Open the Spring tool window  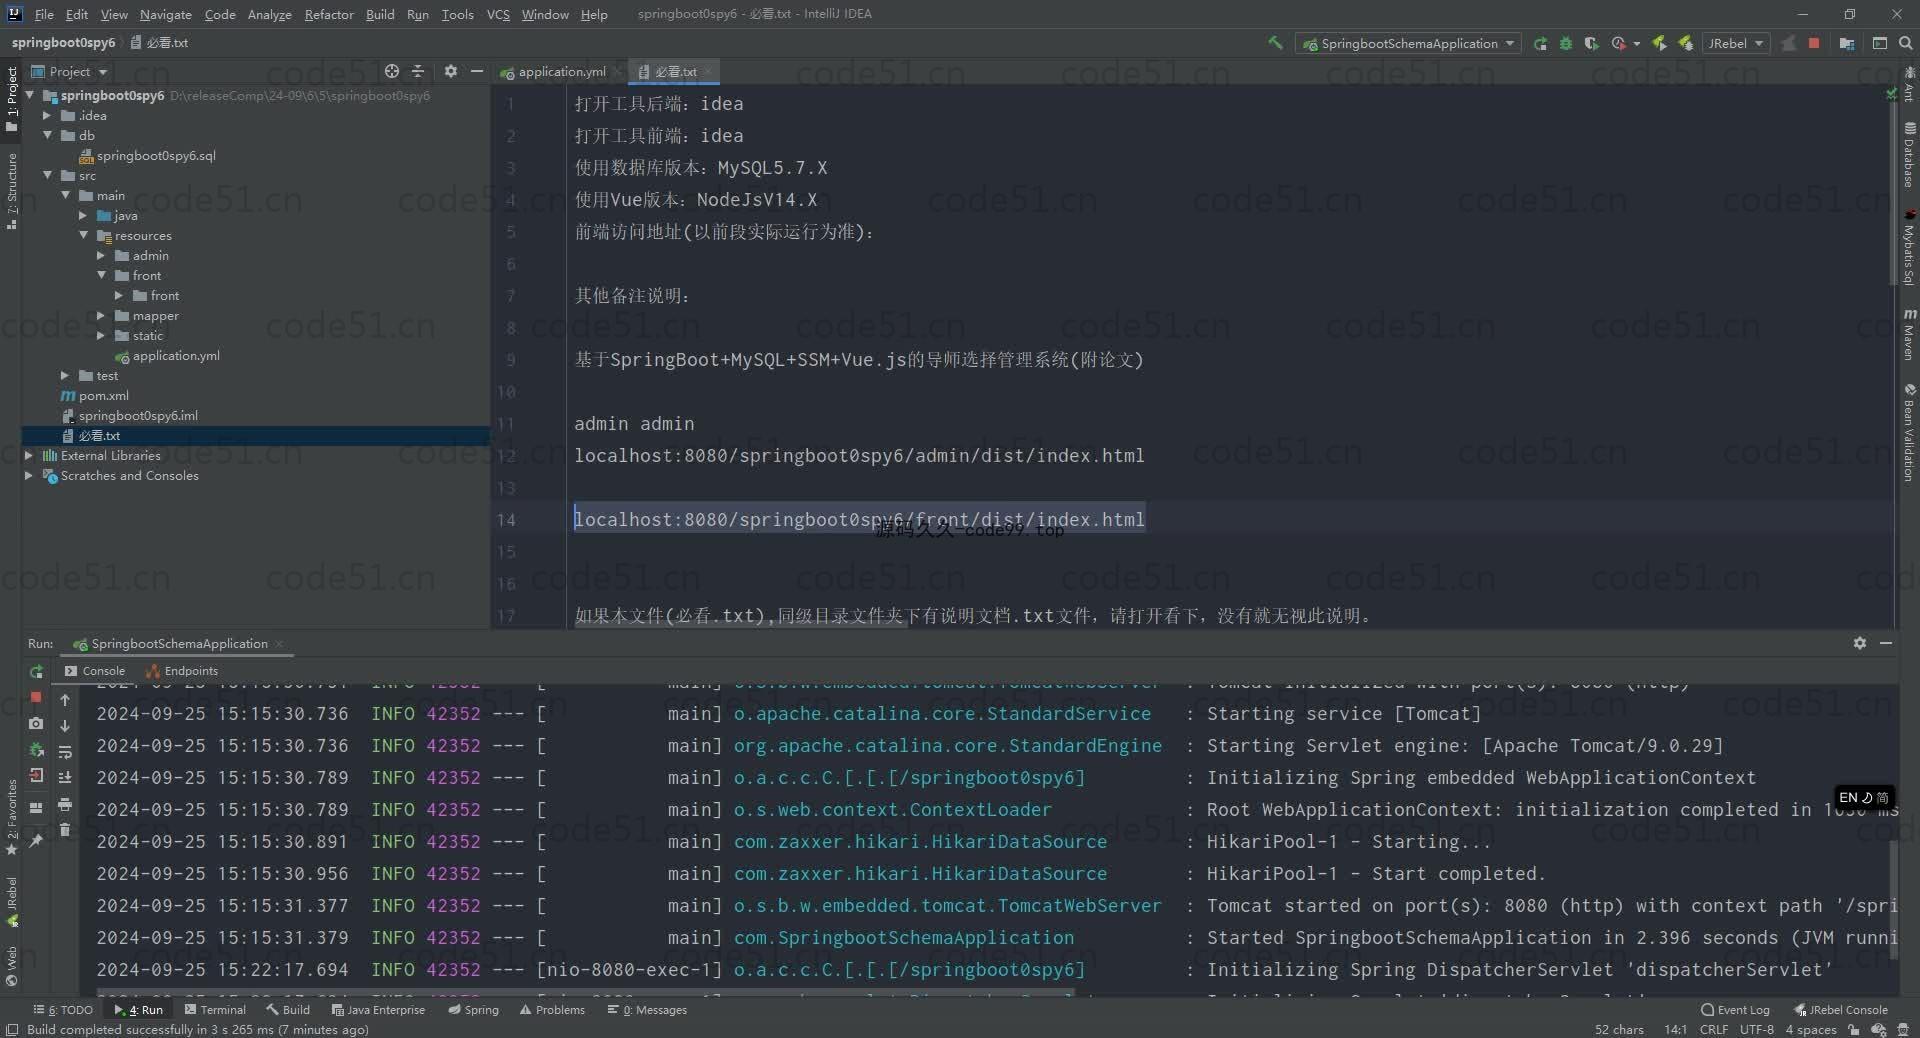[473, 1010]
